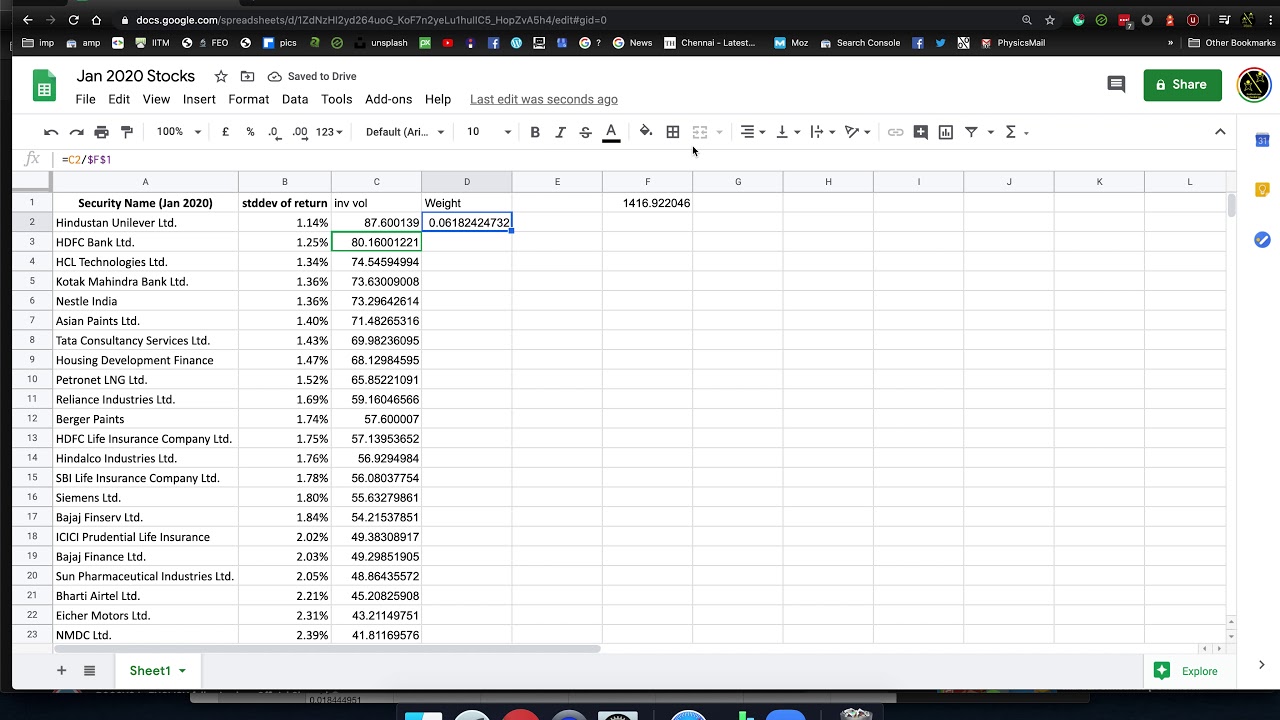Open the Tools menu
The height and width of the screenshot is (720, 1280).
point(337,99)
